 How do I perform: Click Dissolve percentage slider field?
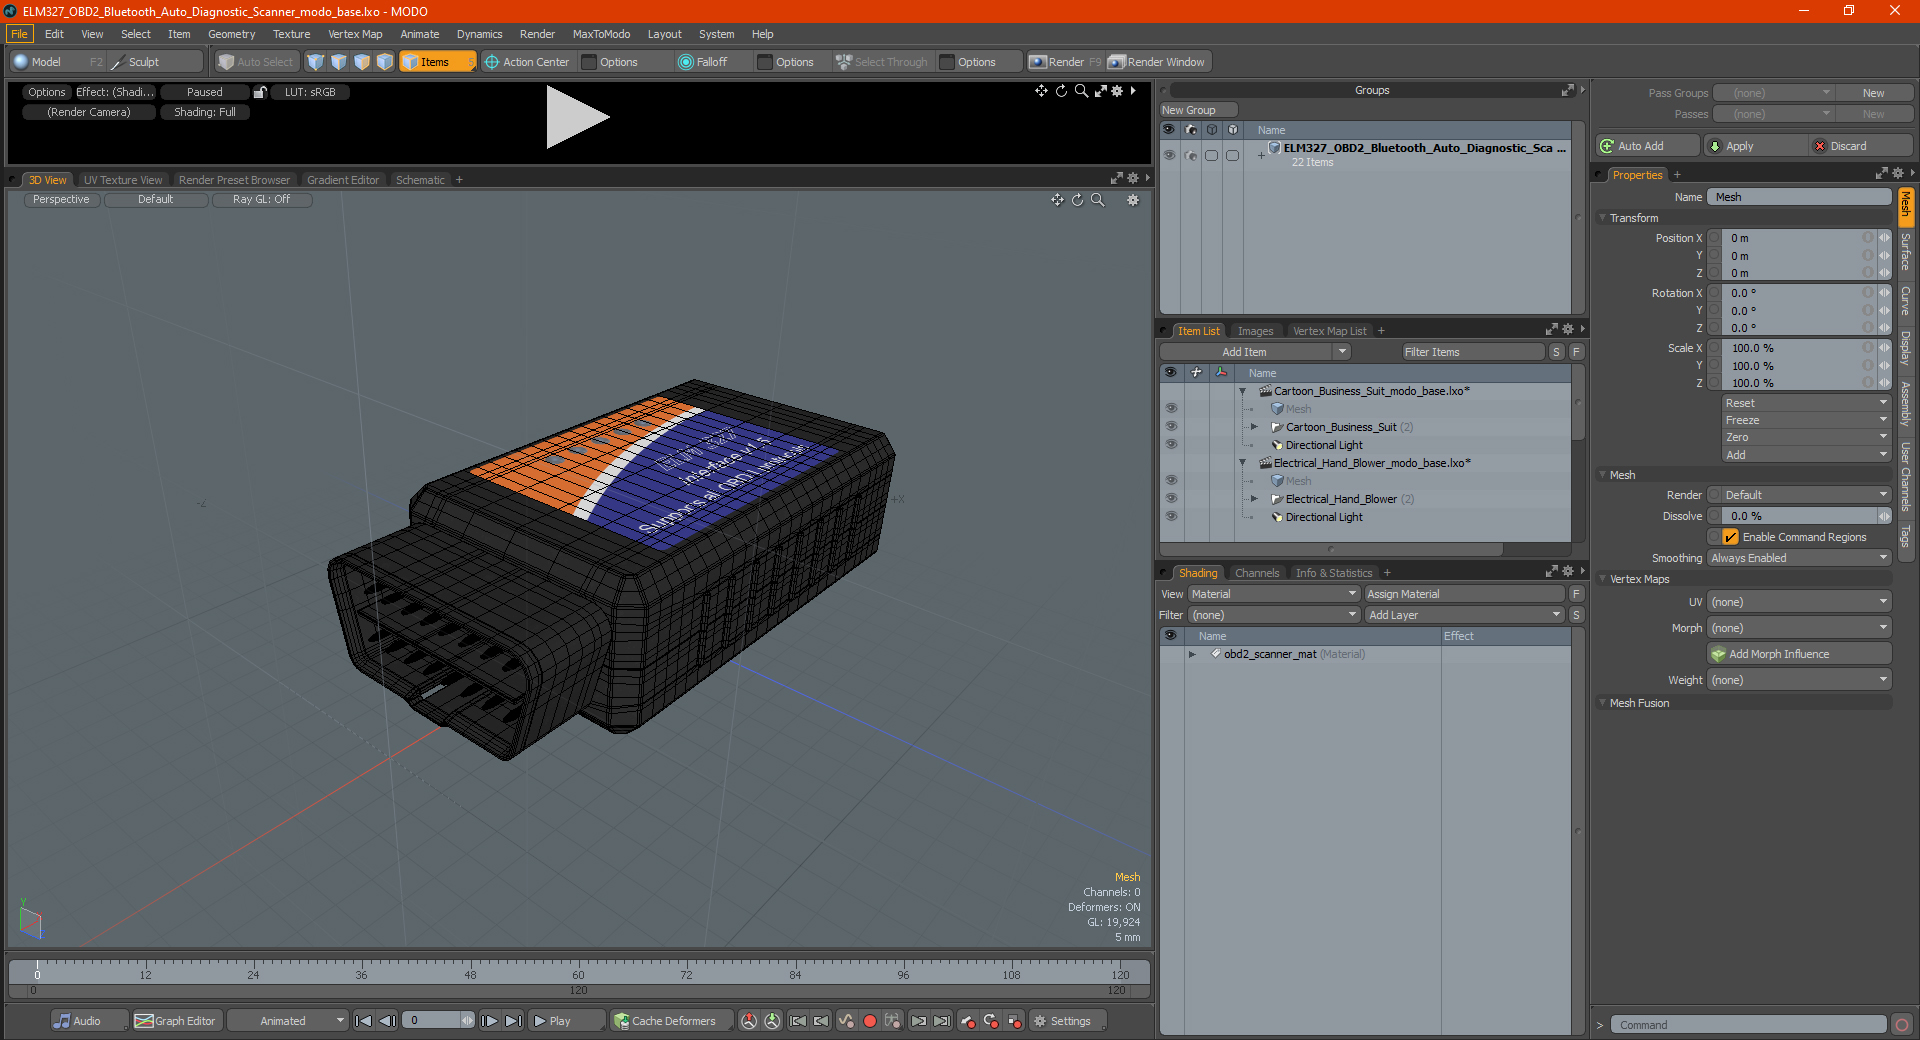[1799, 516]
